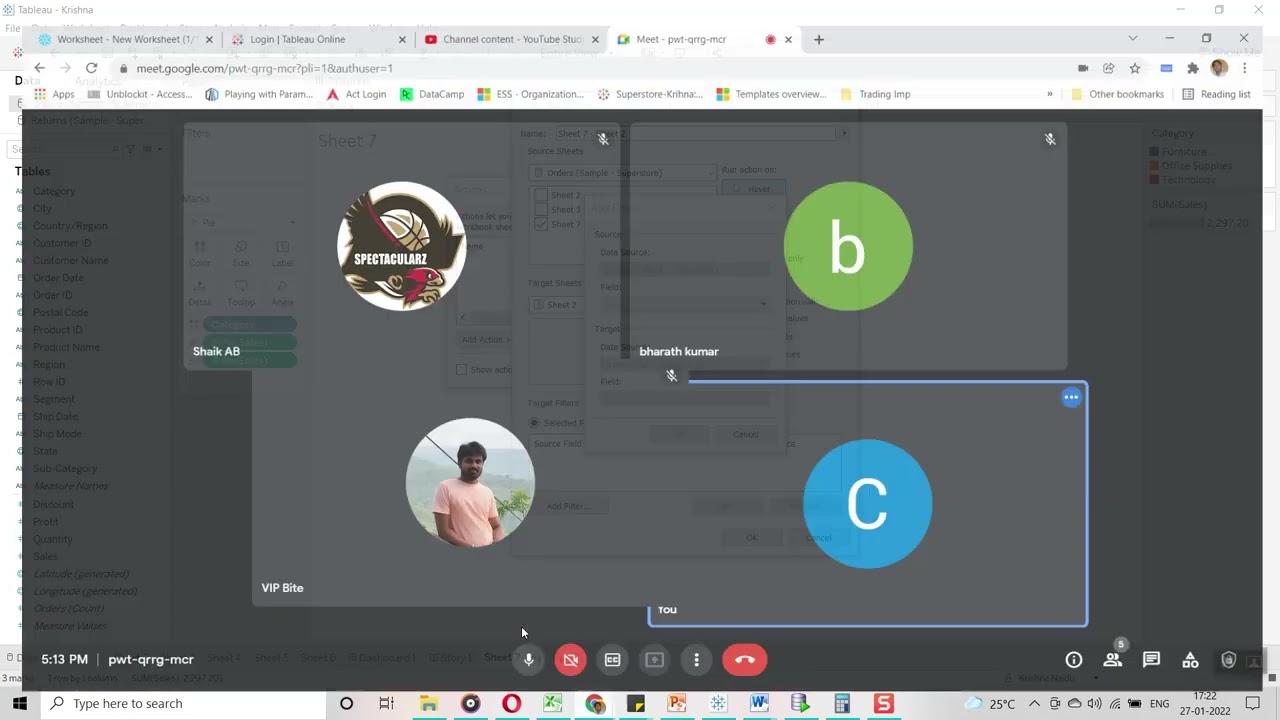Close the Login | Tableau Online tab

point(402,39)
